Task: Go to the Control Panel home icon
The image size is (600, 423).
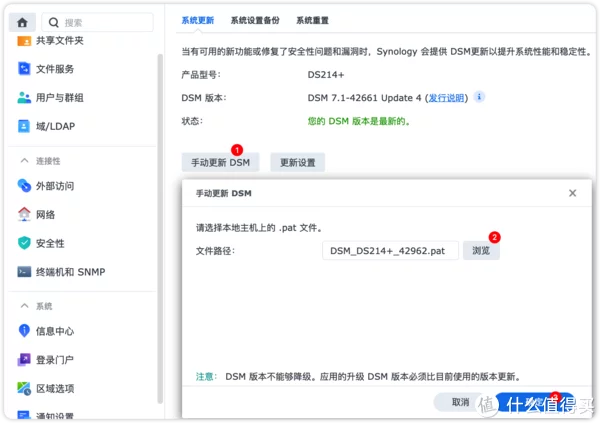Action: click(22, 22)
